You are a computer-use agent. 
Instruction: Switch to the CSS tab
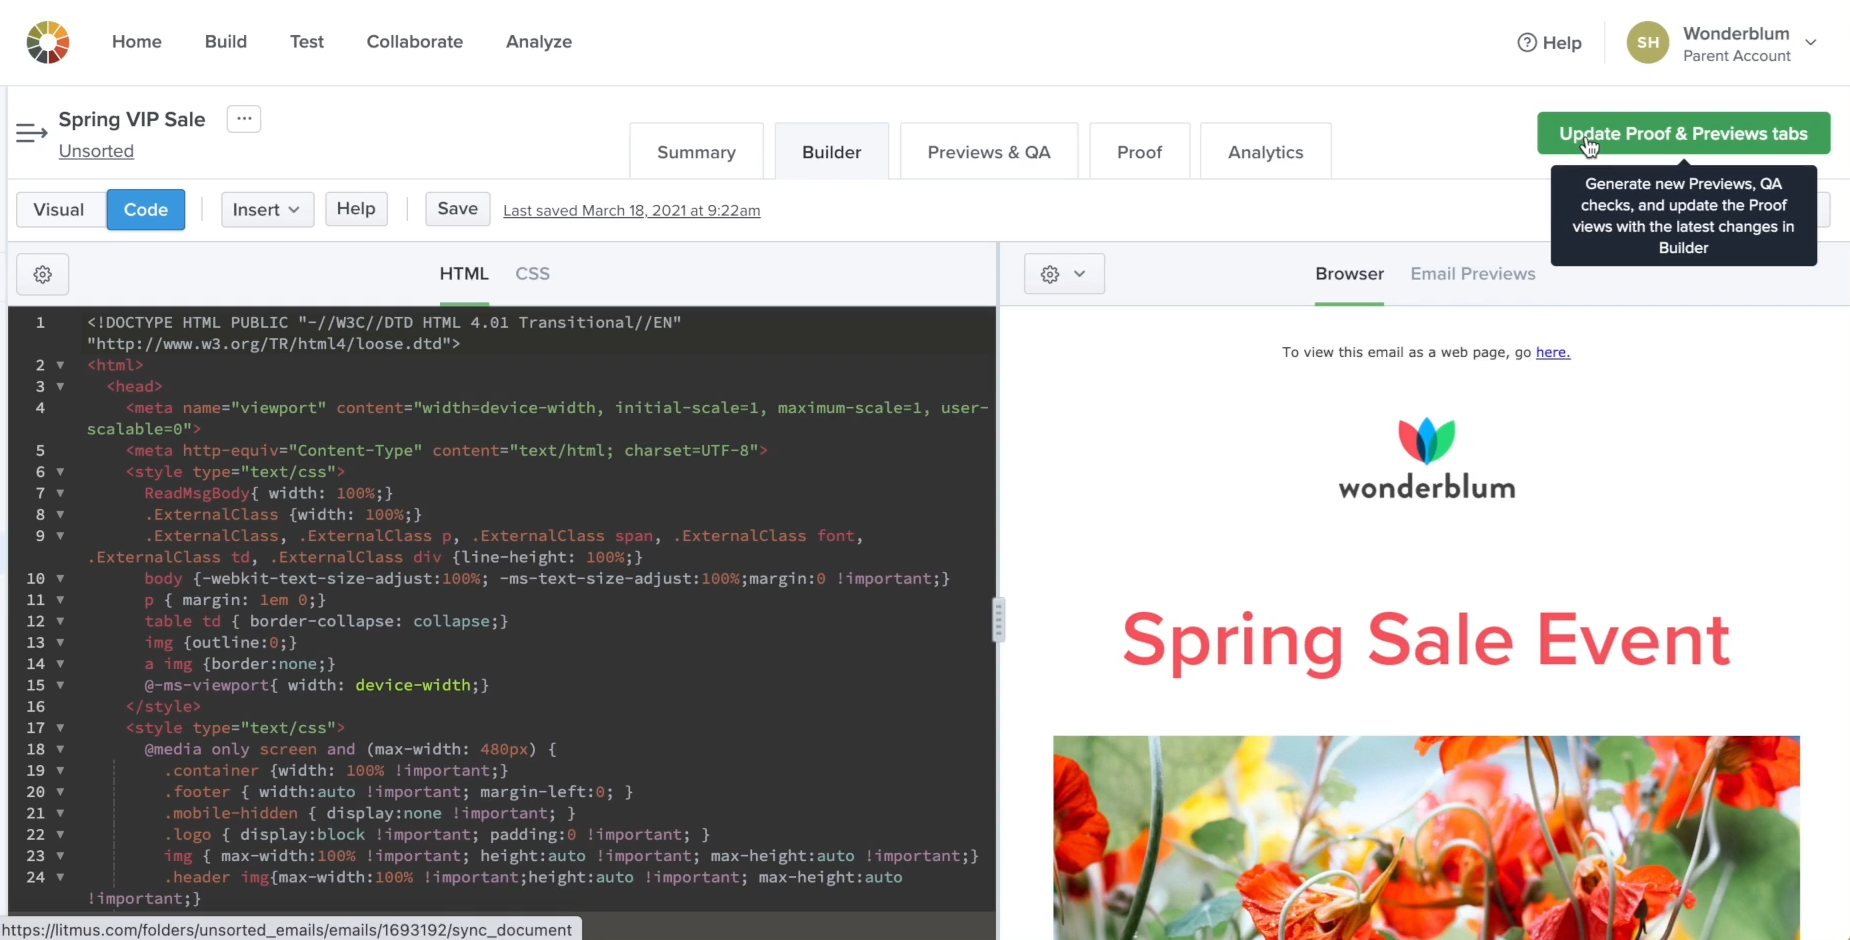point(532,274)
